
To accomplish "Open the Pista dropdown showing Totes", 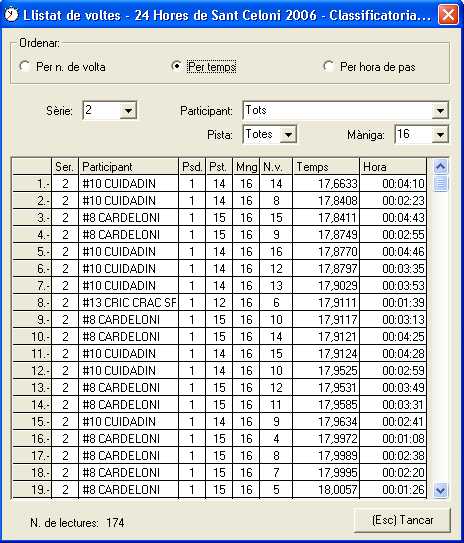I will [x=288, y=134].
